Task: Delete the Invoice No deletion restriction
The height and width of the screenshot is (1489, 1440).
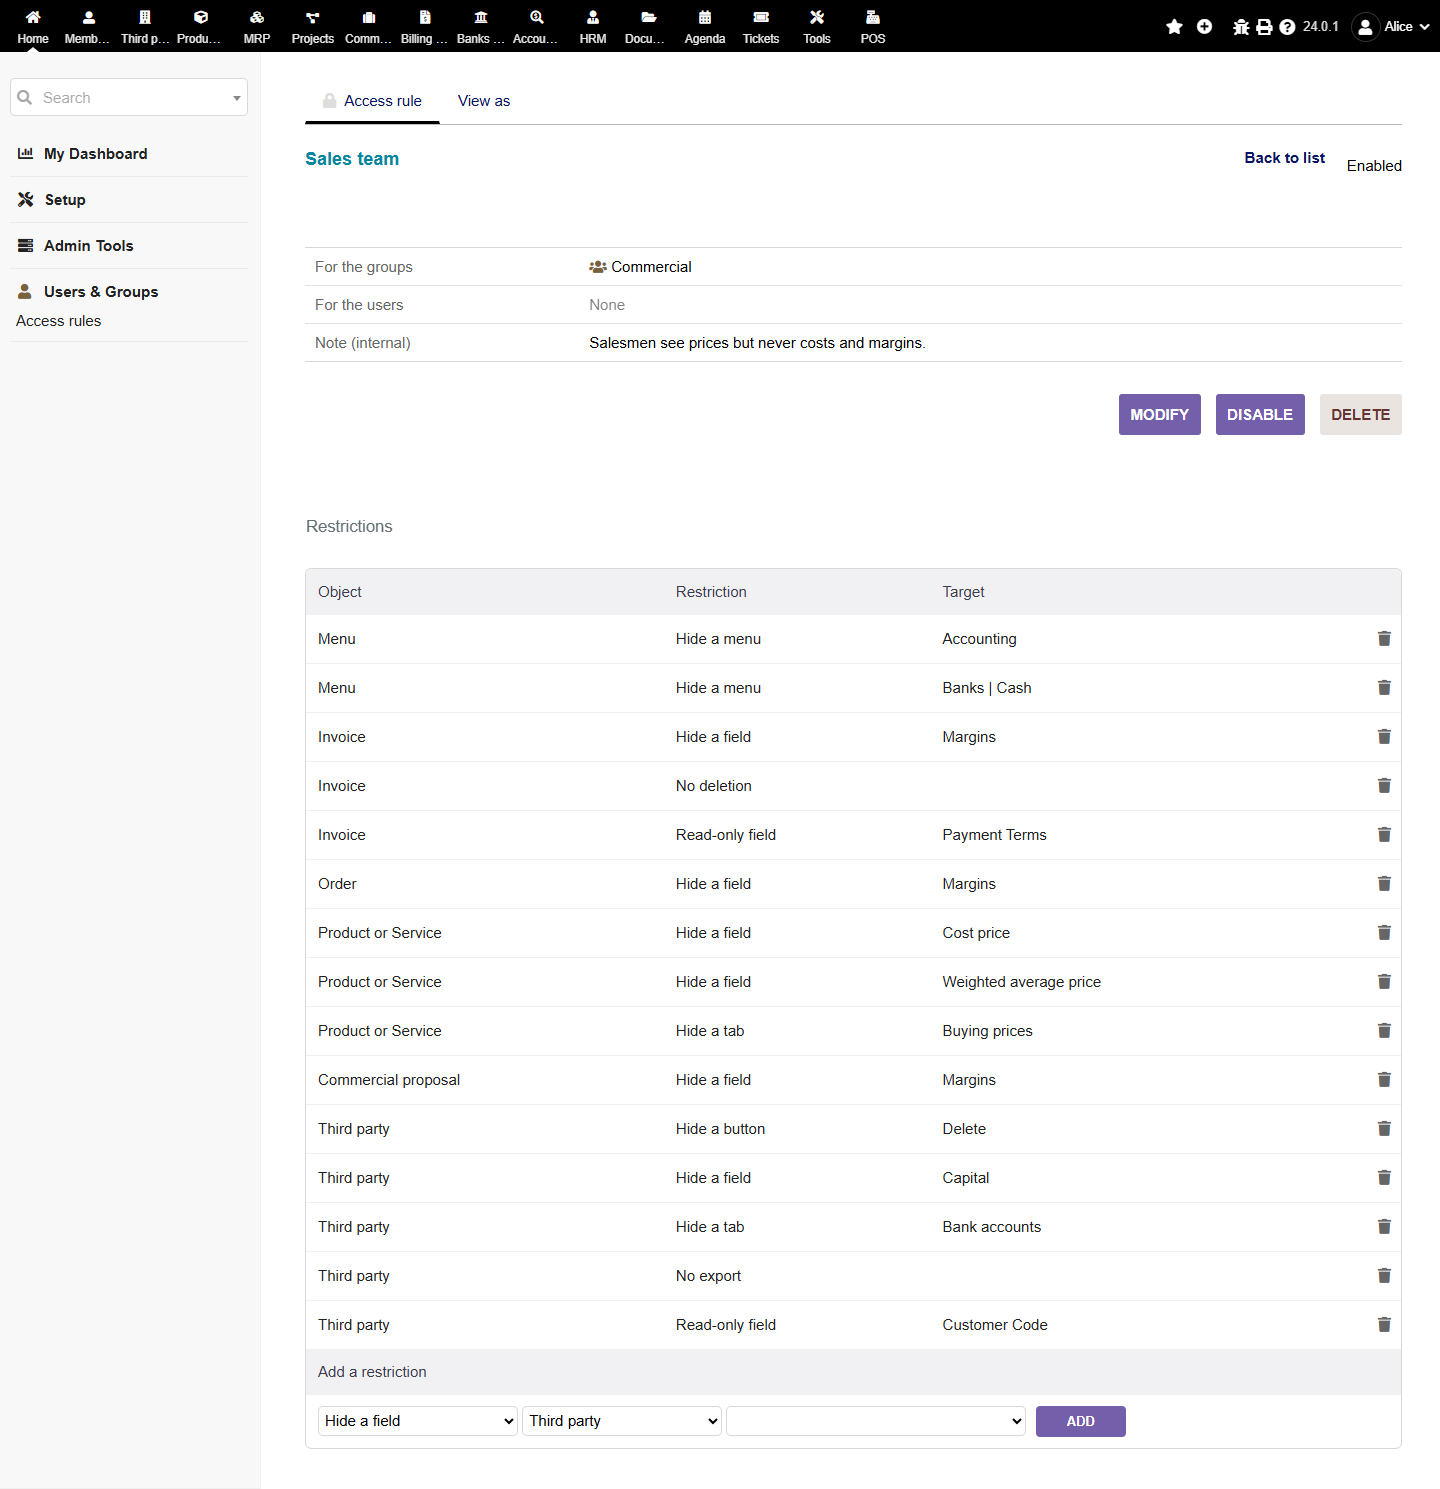Action: pos(1384,786)
